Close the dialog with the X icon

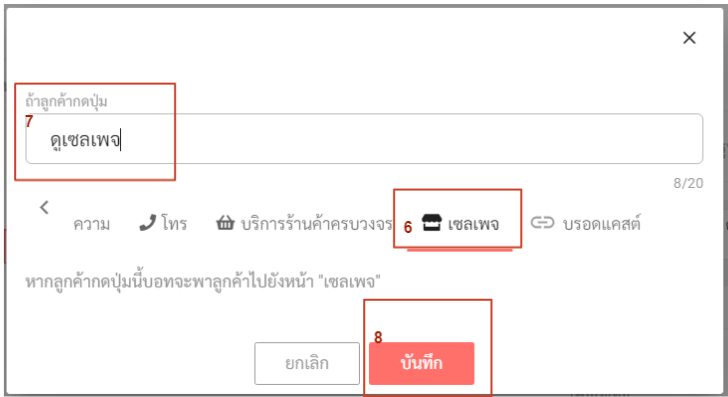pos(689,38)
